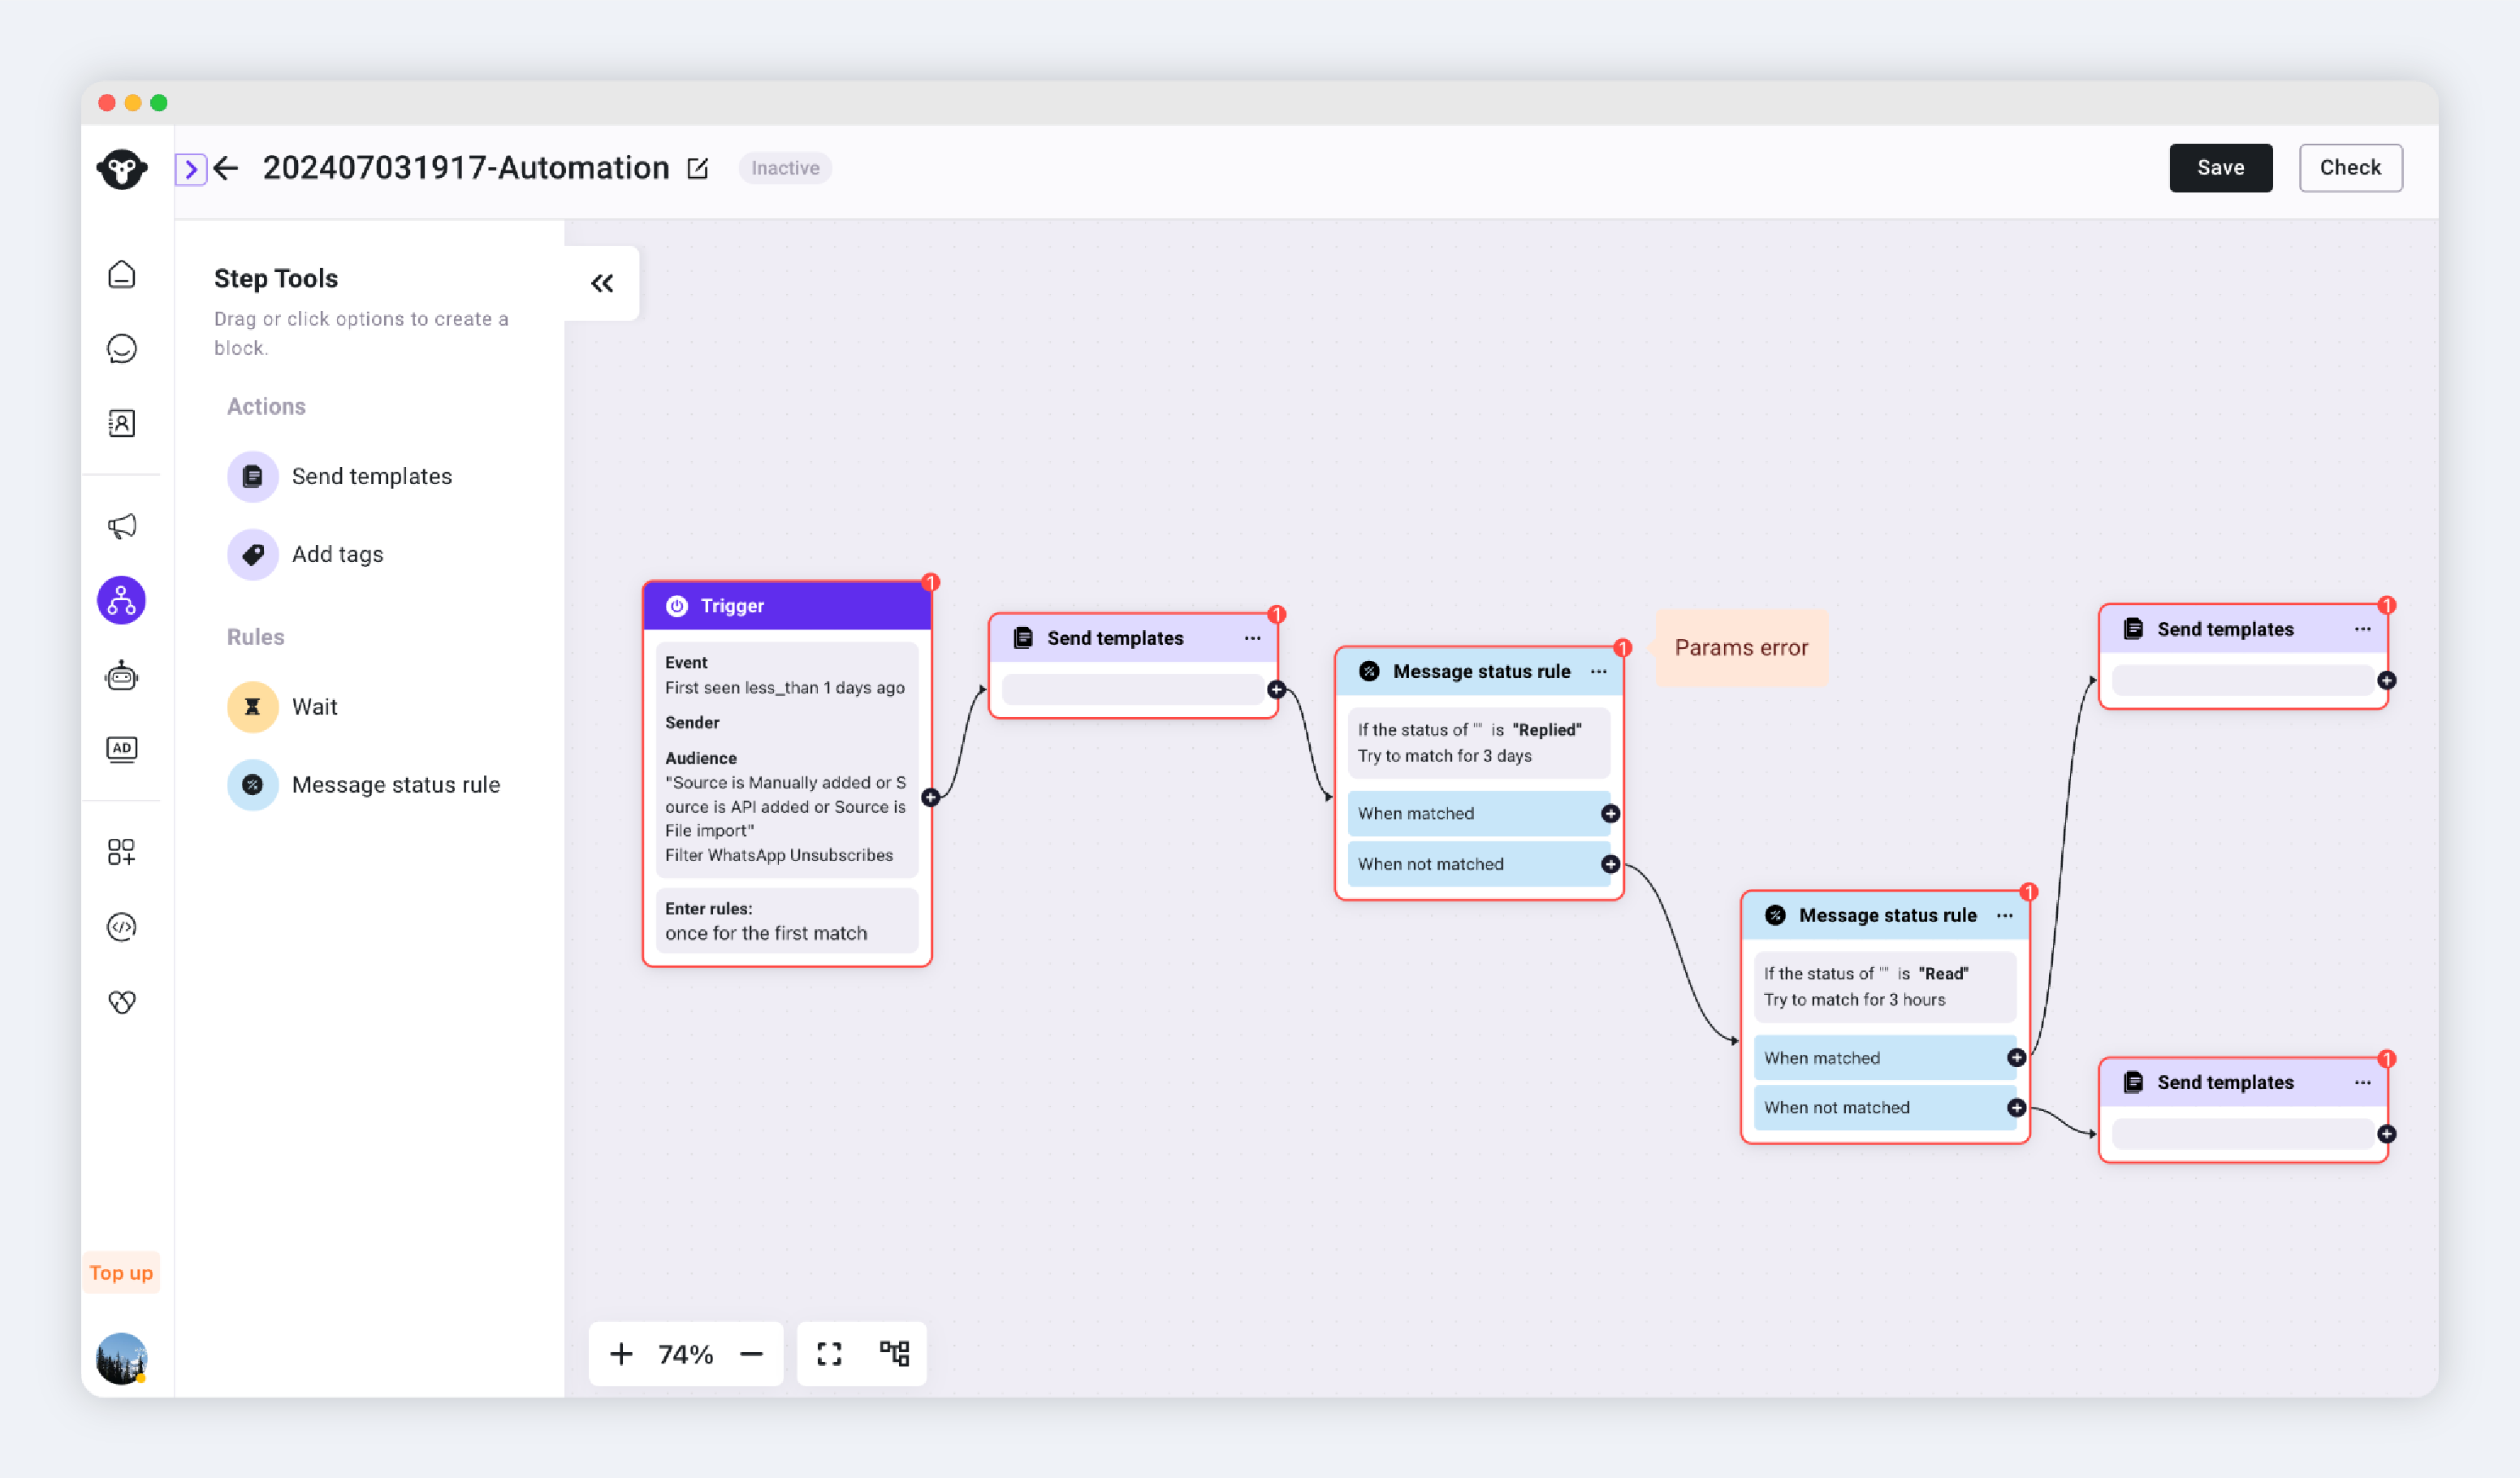Viewport: 2520px width, 1478px height.
Task: Click the fit-to-screen icon
Action: click(x=829, y=1353)
